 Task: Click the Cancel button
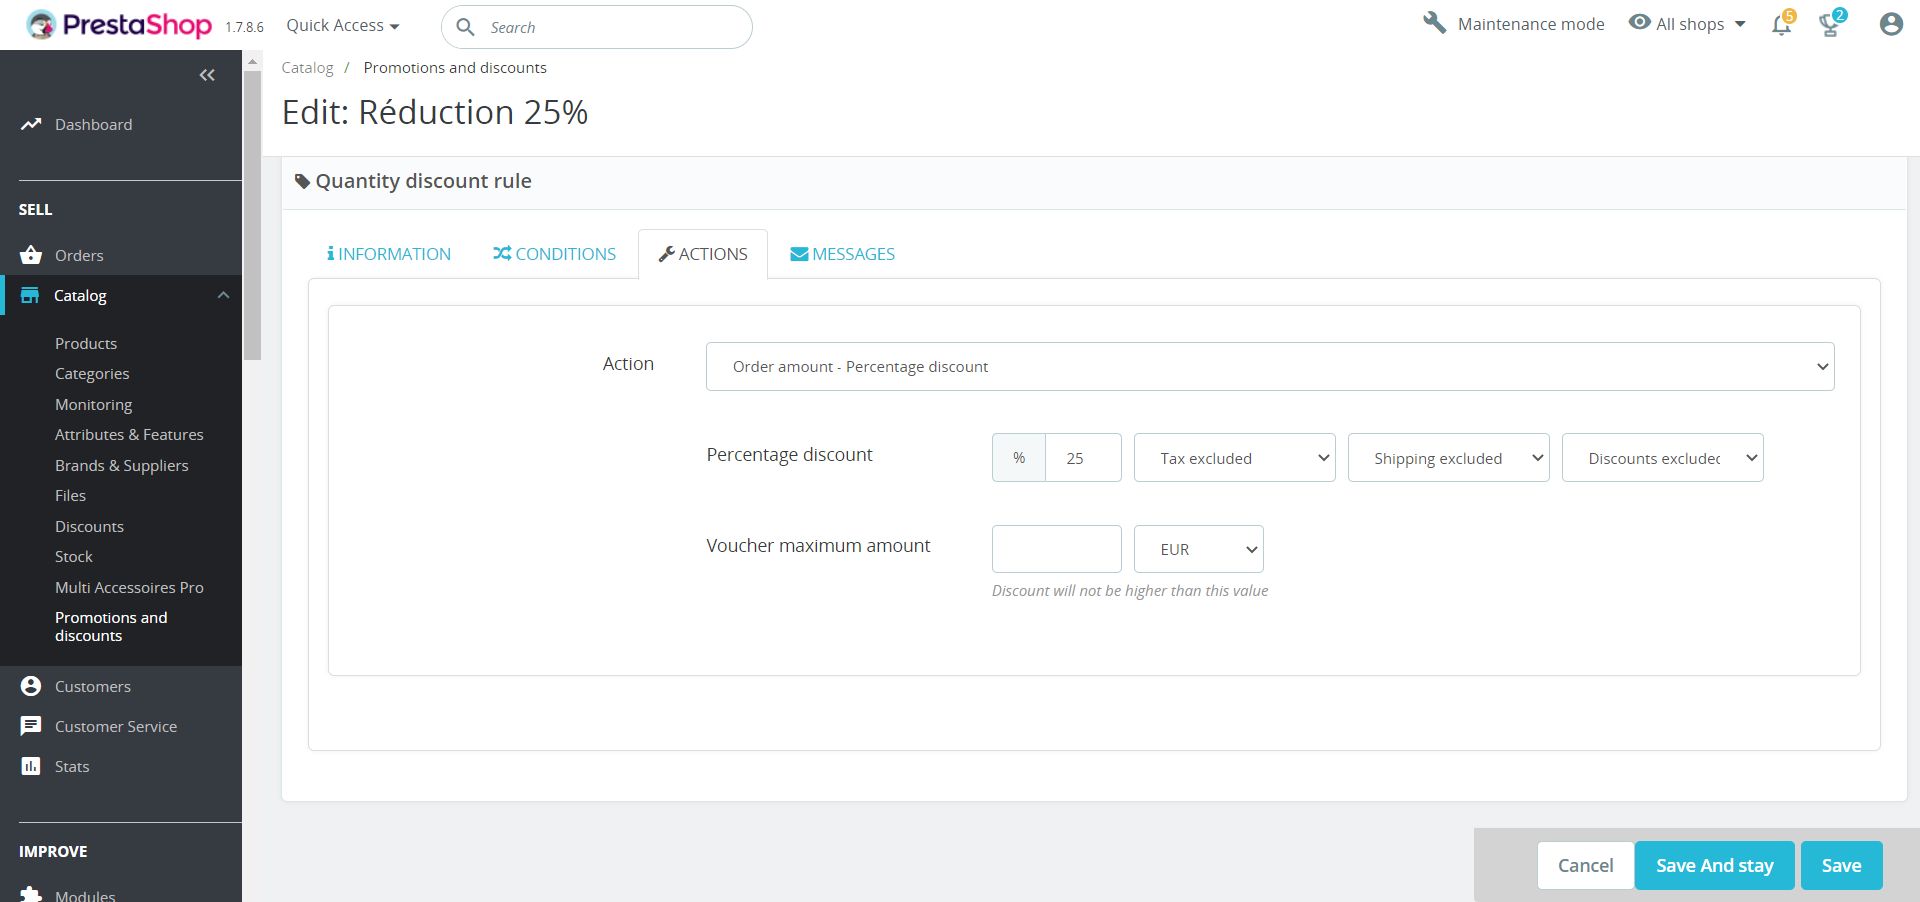click(1585, 865)
